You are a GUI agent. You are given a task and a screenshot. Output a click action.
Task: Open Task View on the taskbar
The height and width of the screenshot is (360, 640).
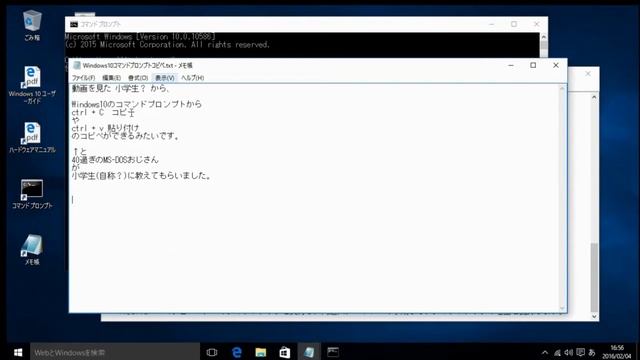tap(212, 352)
